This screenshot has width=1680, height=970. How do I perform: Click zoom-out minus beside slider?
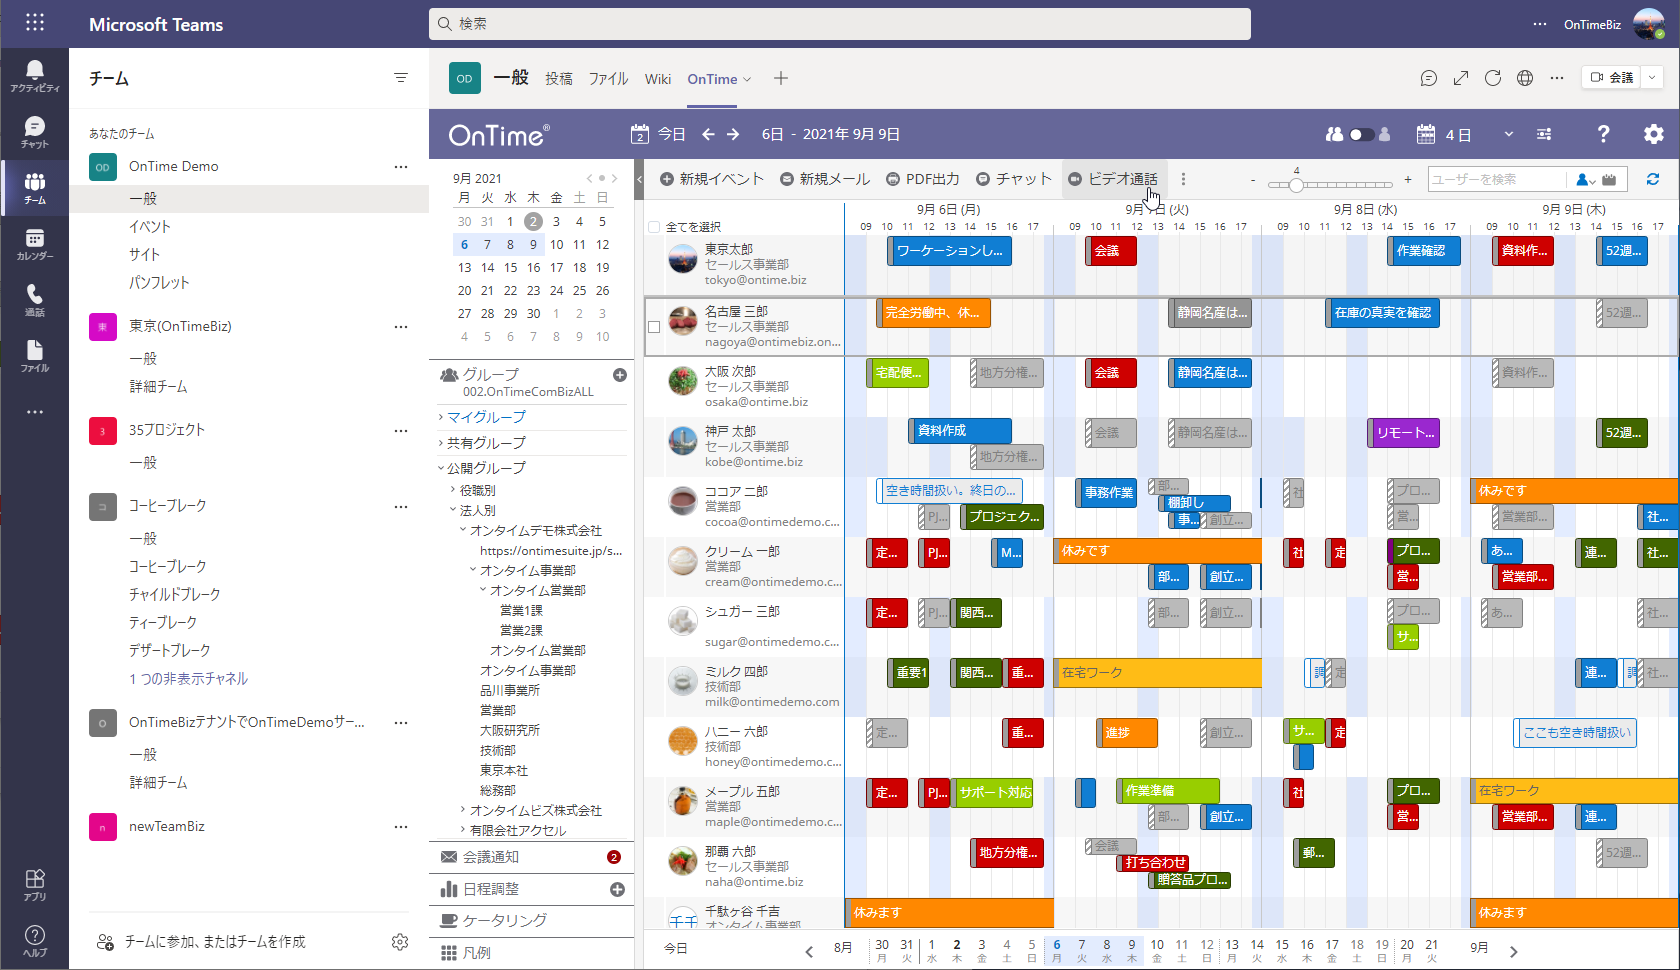coord(1252,180)
